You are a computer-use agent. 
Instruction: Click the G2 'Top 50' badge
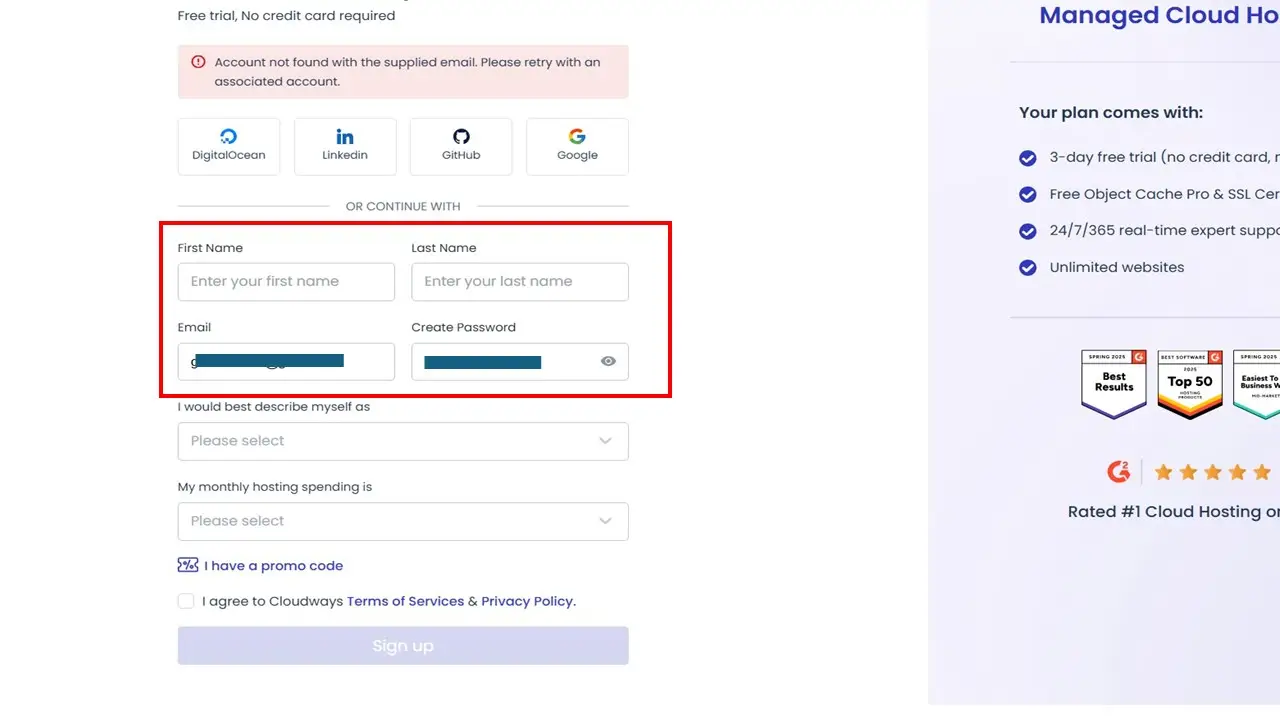pyautogui.click(x=1190, y=384)
